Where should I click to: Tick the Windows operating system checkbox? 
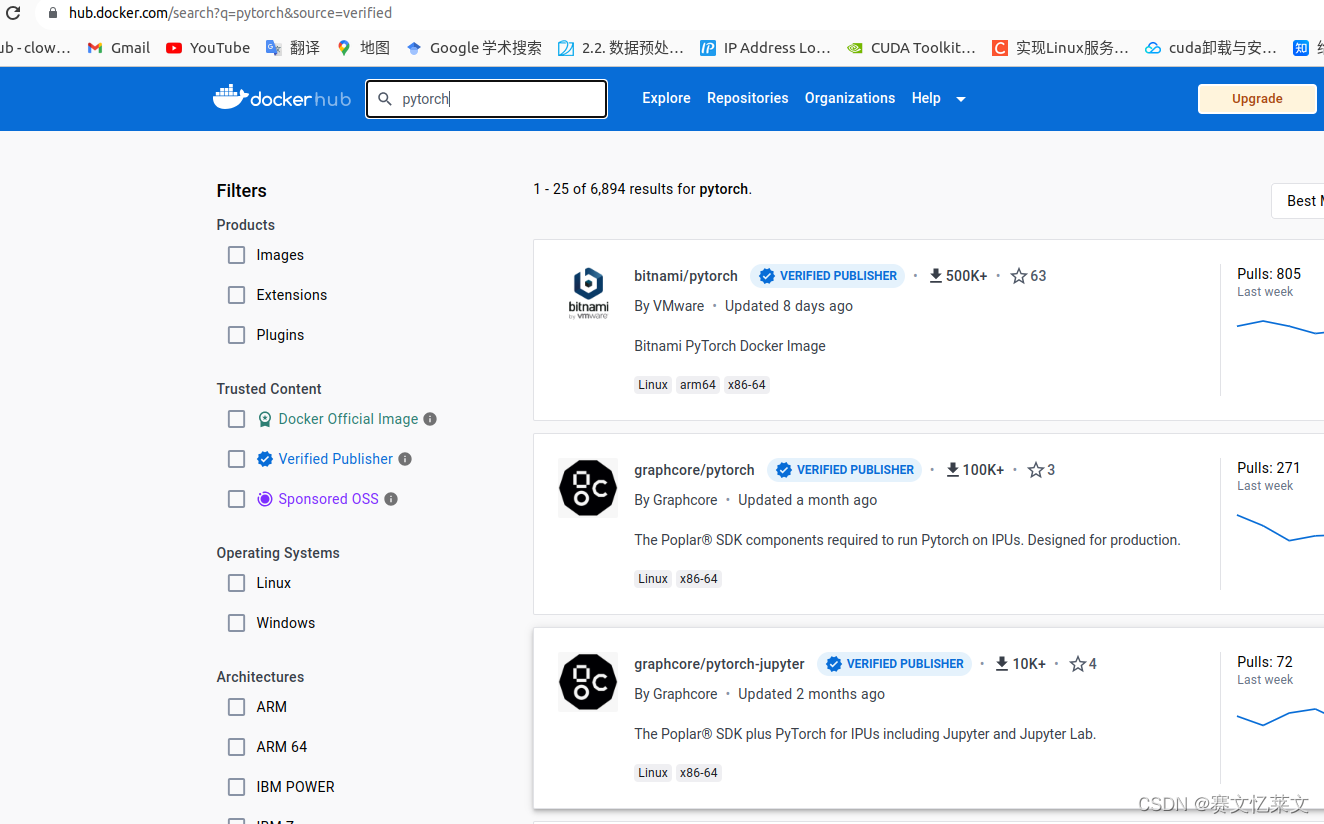[236, 623]
